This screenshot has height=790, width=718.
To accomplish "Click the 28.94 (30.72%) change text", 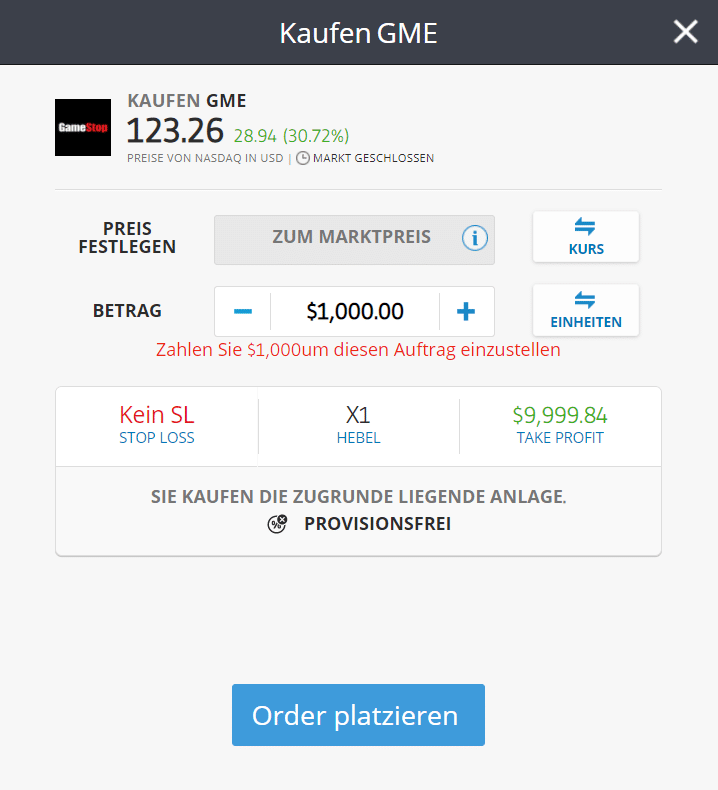I will click(x=291, y=136).
